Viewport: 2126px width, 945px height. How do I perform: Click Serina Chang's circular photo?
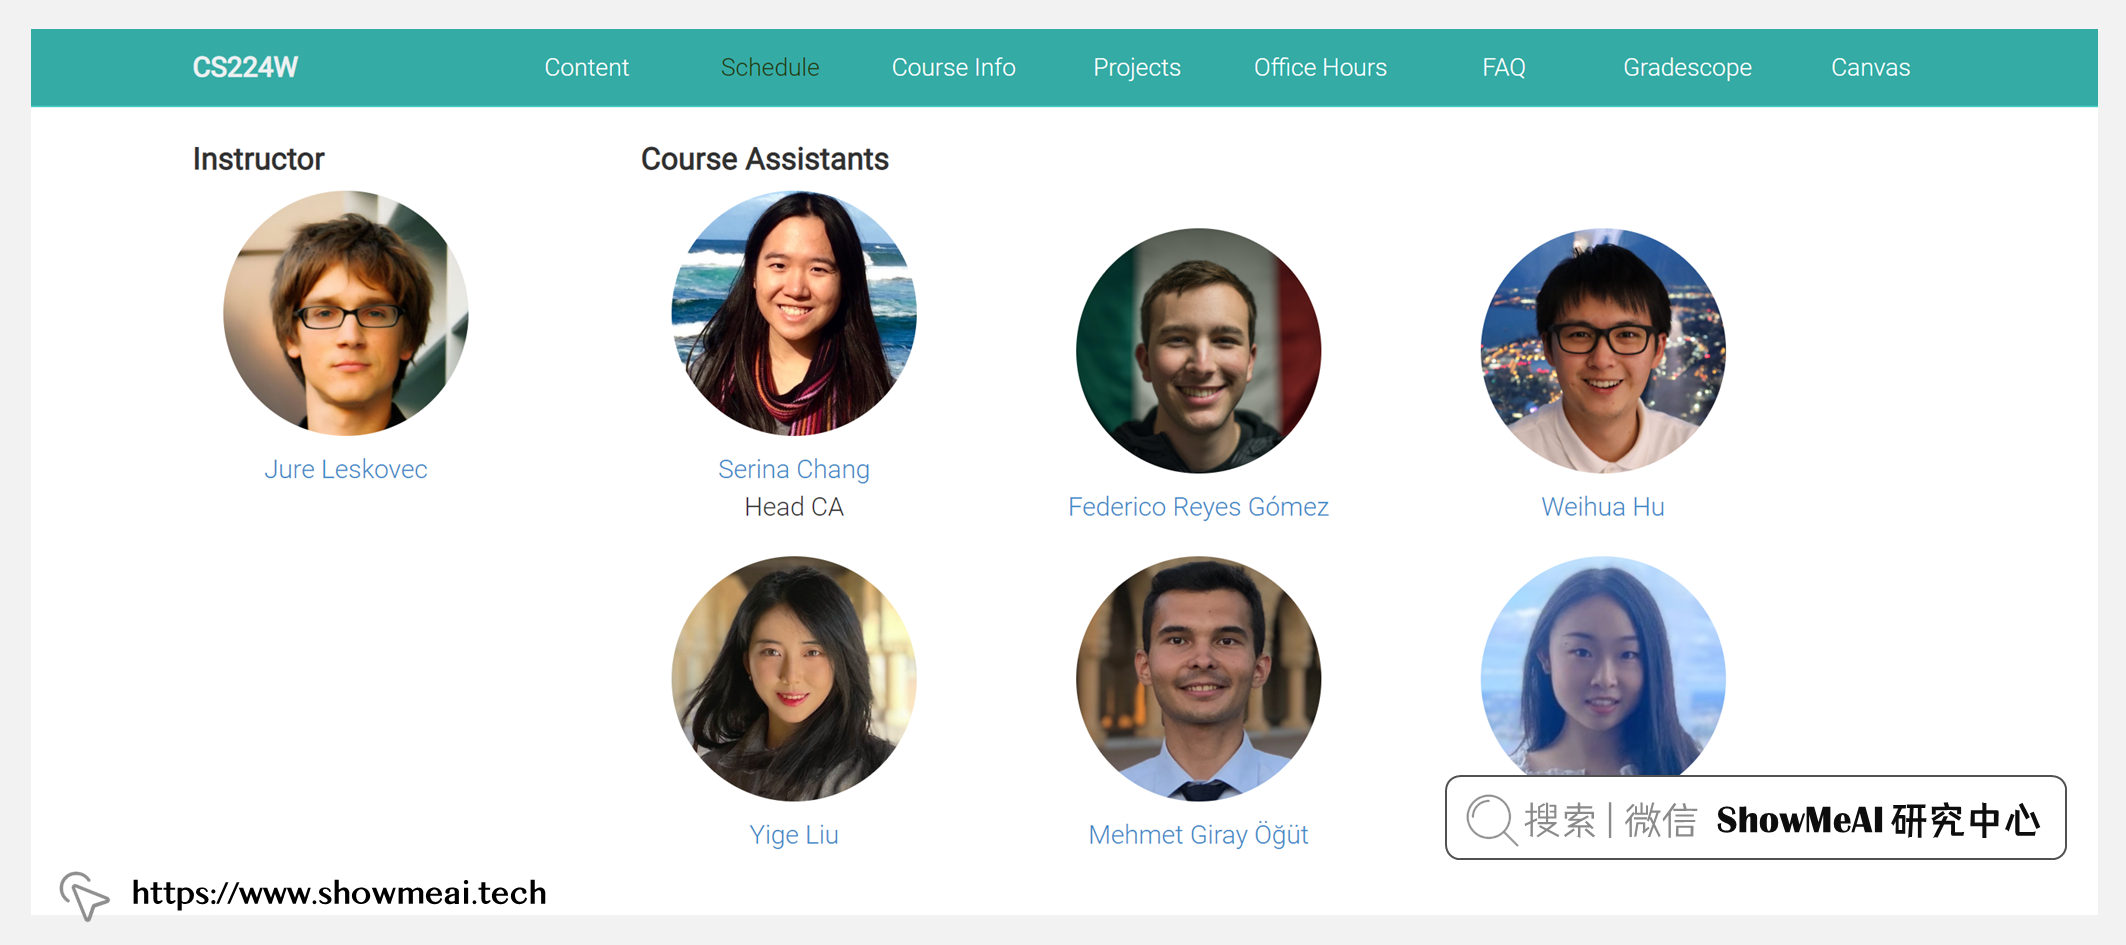pos(794,313)
